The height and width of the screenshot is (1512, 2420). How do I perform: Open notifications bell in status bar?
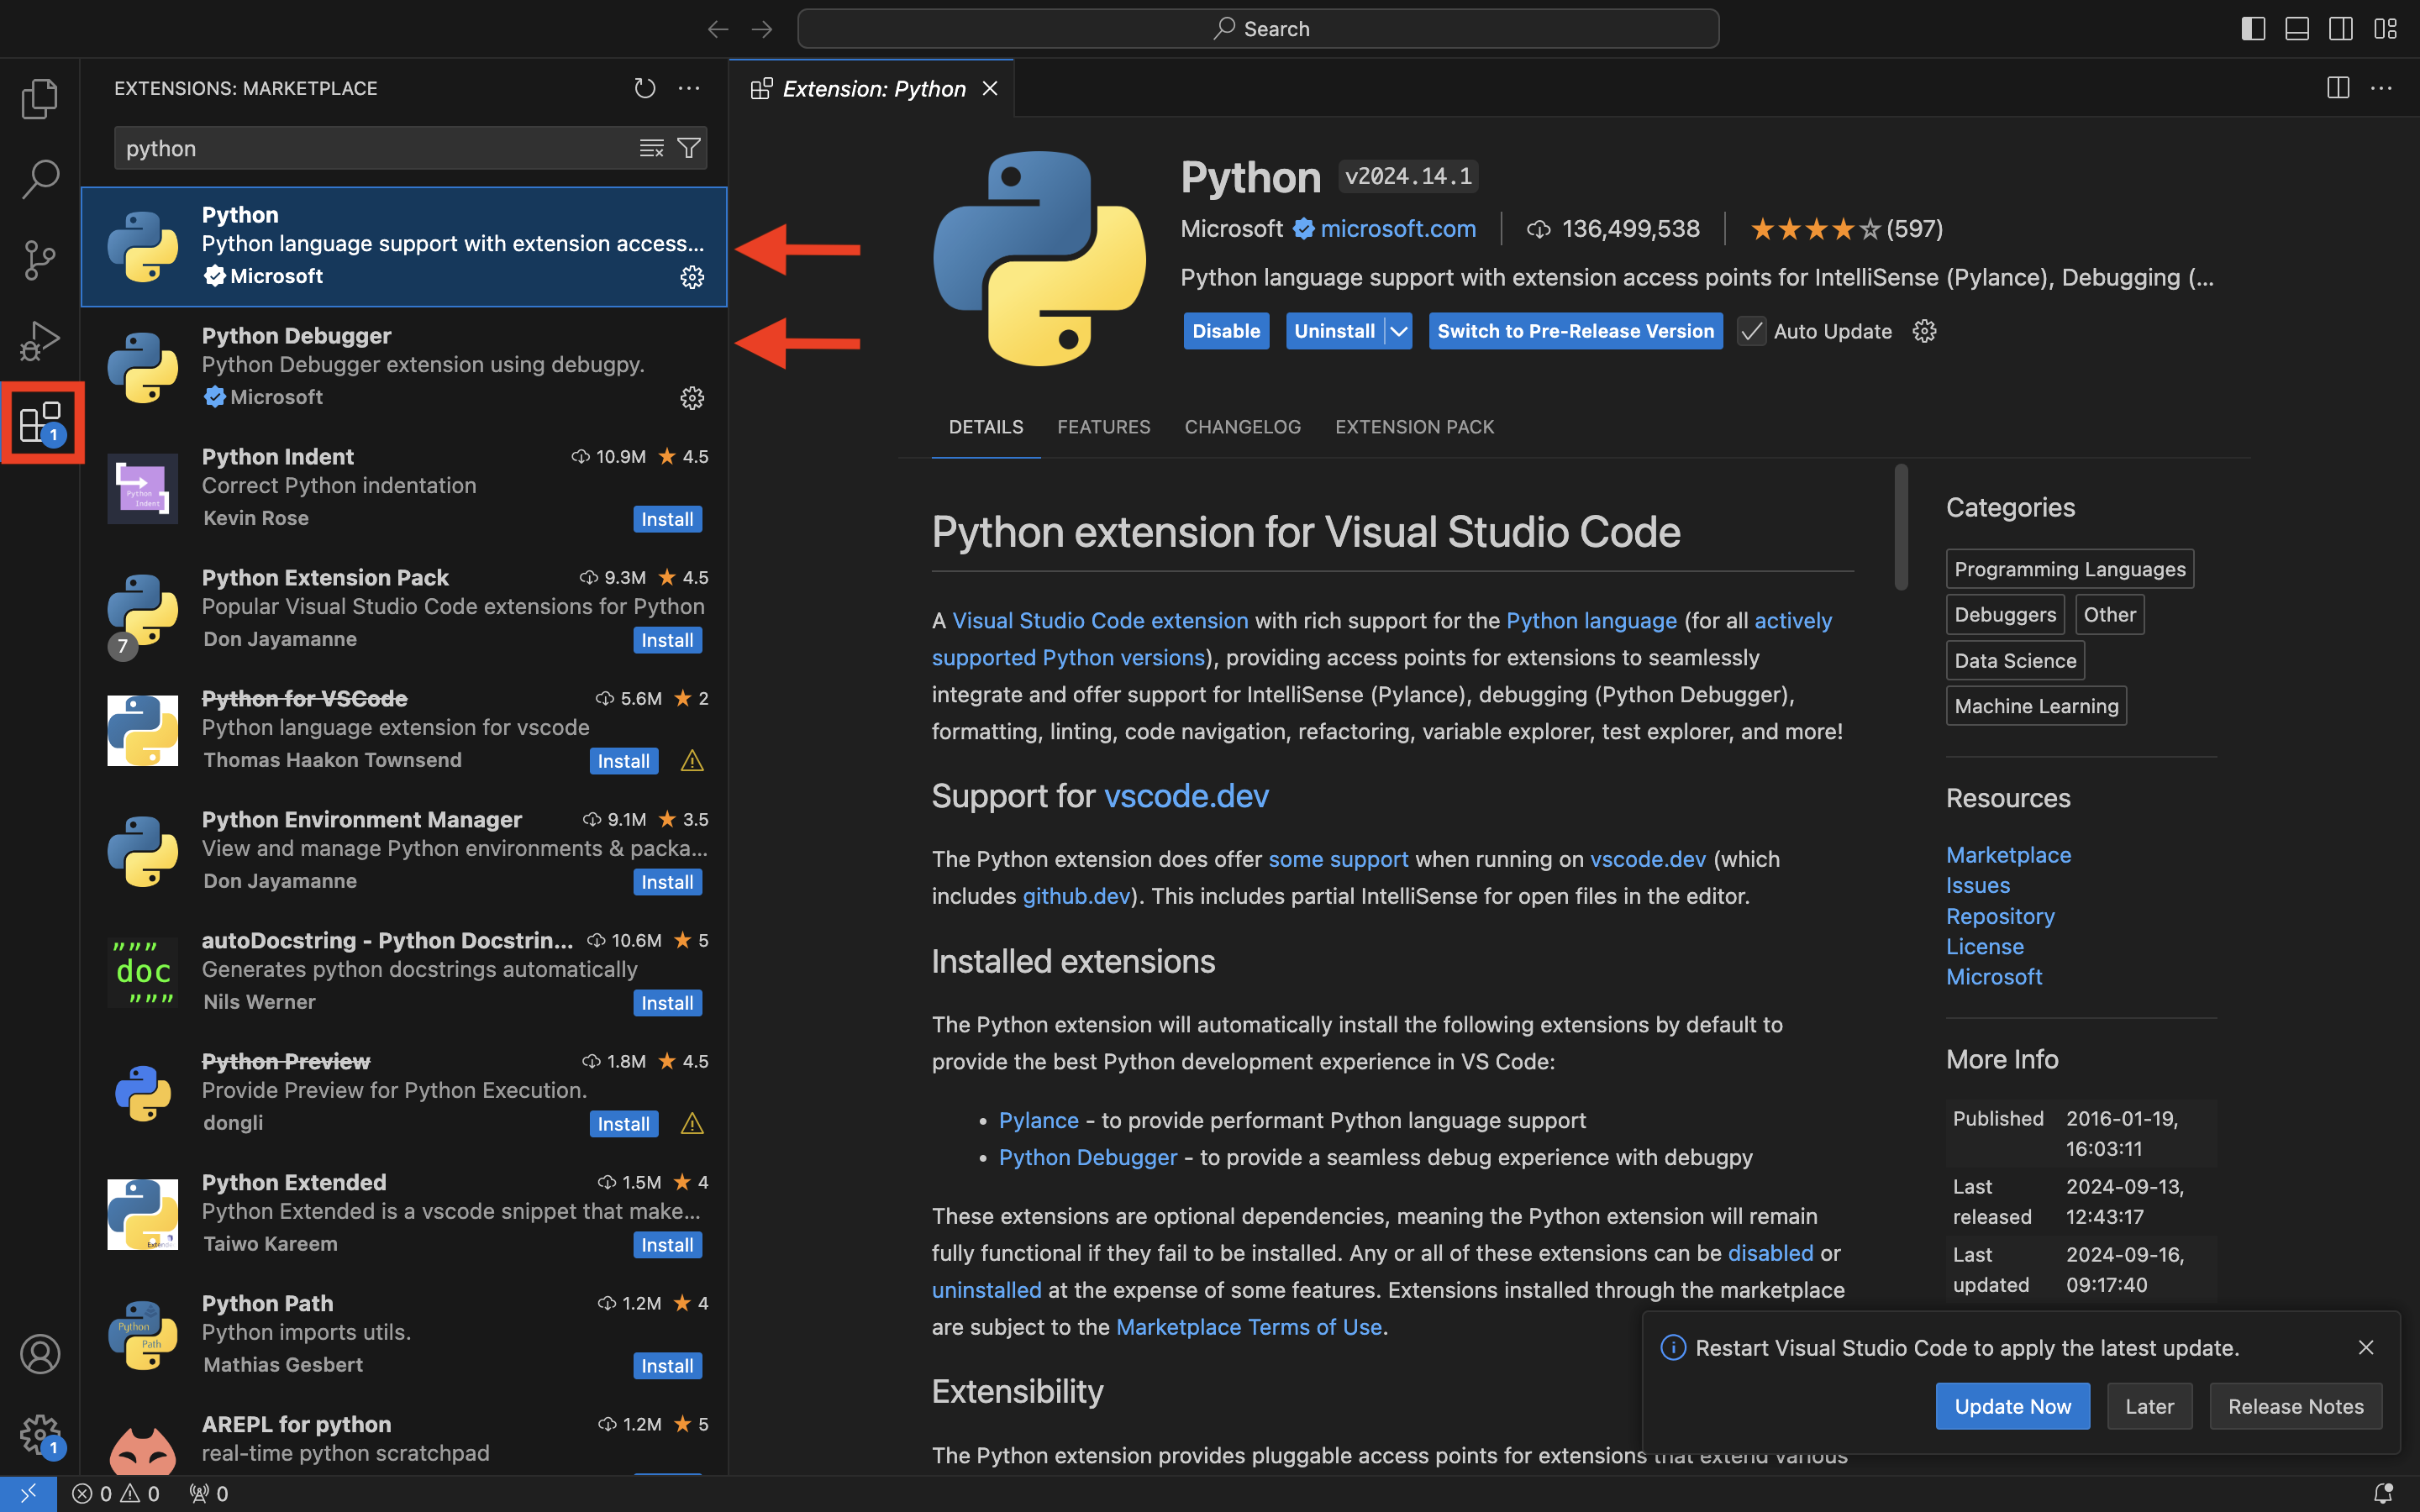[2383, 1493]
